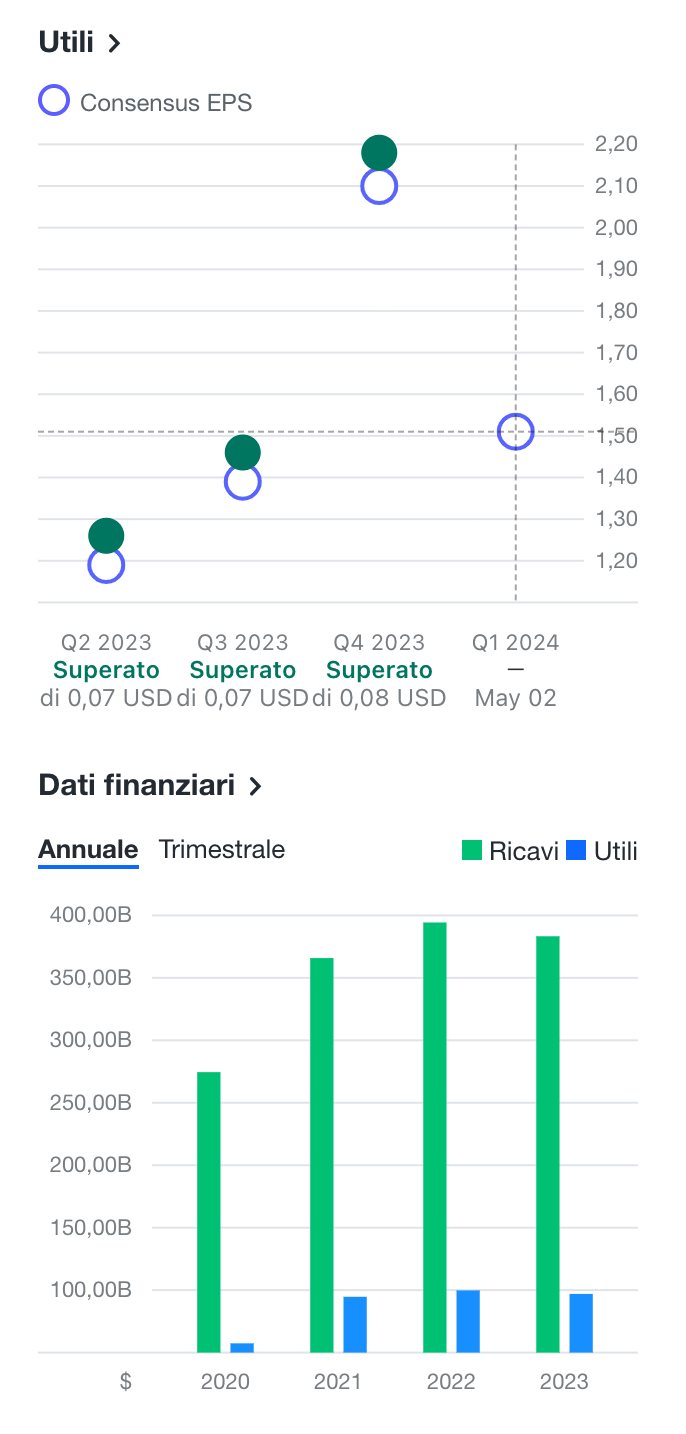Click Q3 2023 consensus EPS circle

coord(242,483)
